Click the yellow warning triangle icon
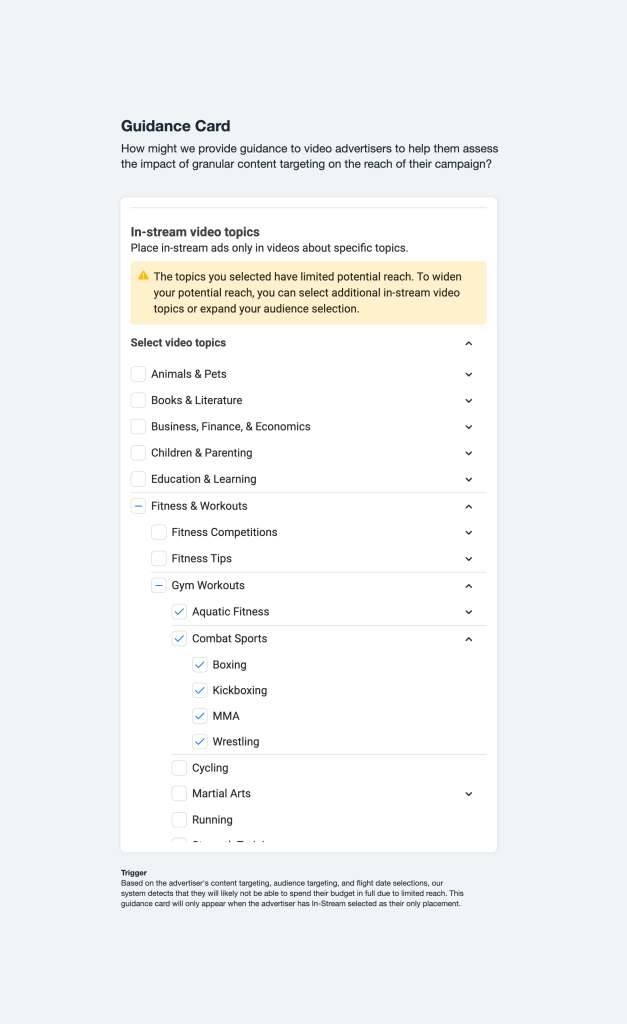The image size is (627, 1024). (x=144, y=276)
